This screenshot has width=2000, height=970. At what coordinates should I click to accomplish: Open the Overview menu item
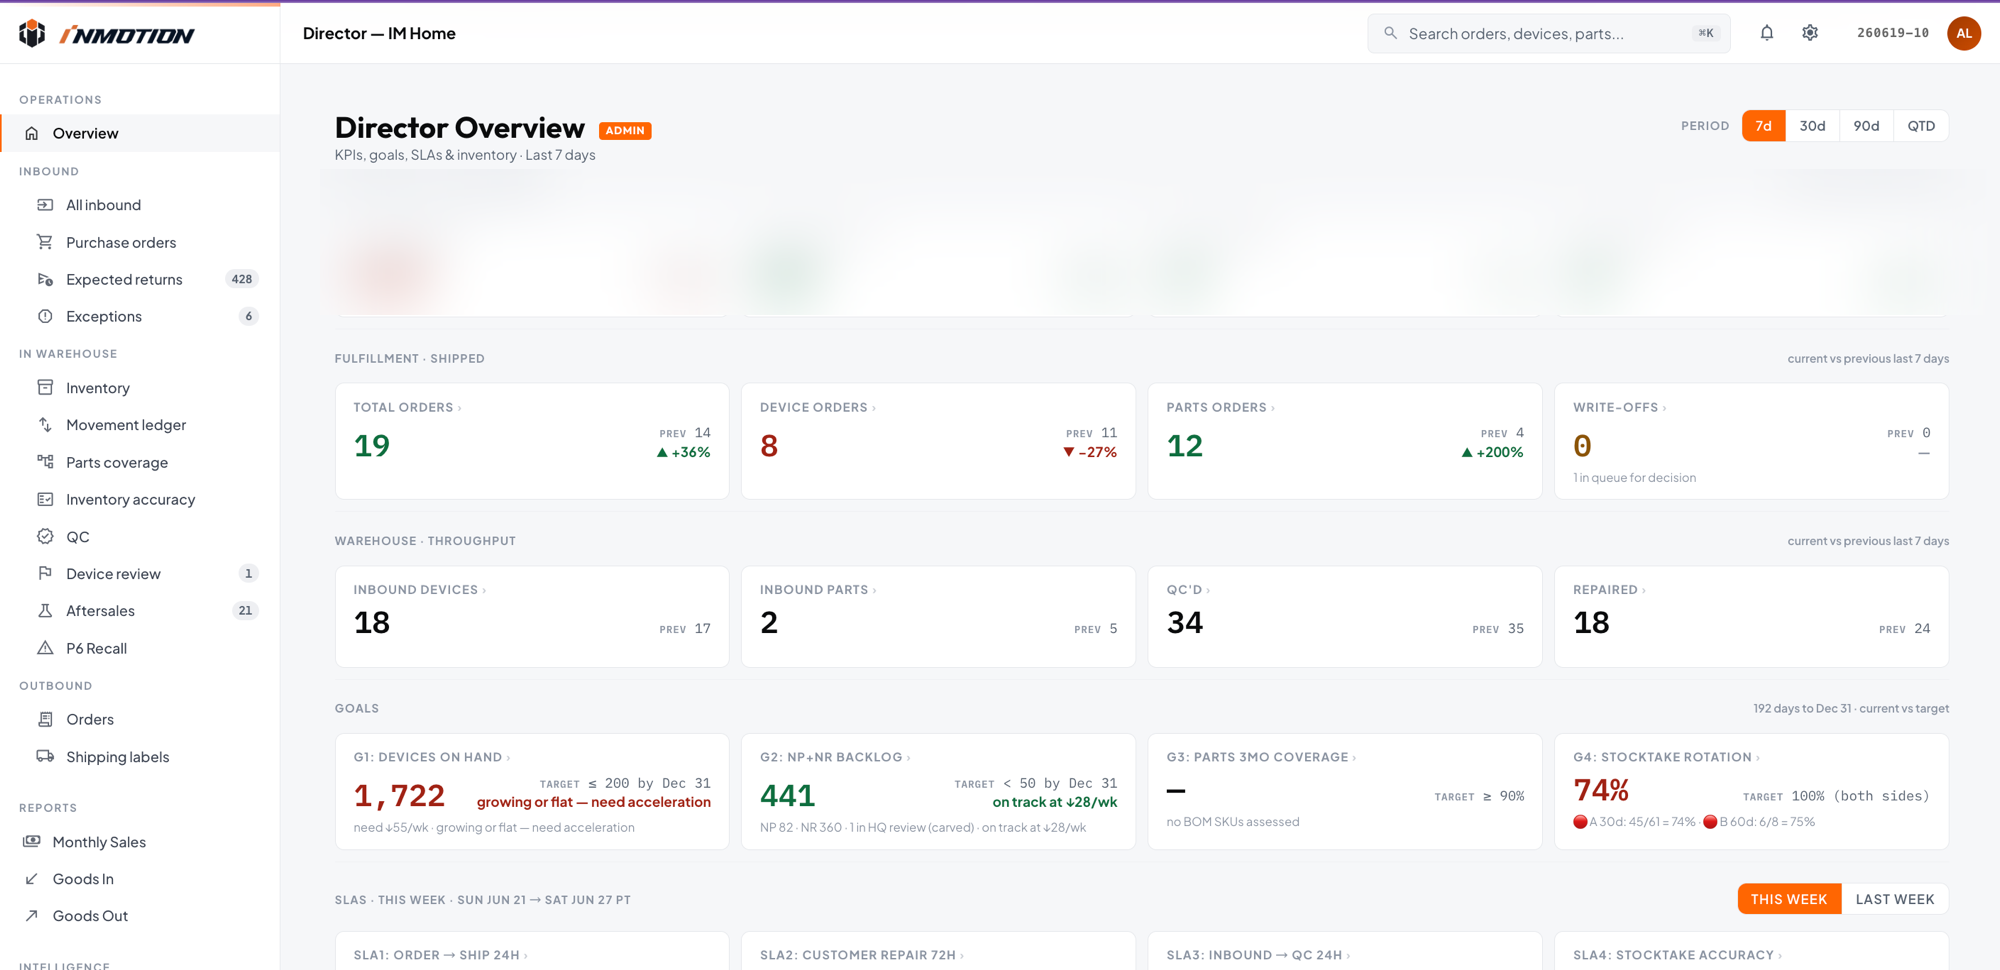[x=140, y=133]
